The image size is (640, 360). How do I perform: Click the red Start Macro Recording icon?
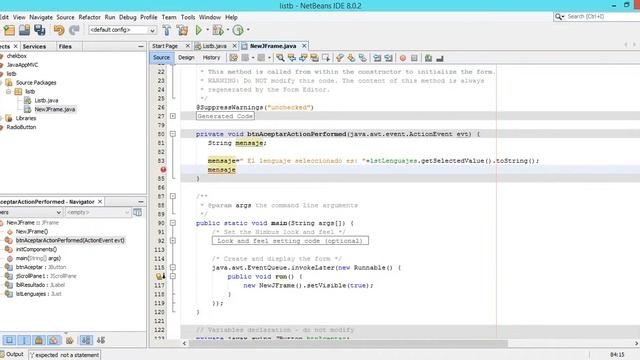tap(403, 58)
